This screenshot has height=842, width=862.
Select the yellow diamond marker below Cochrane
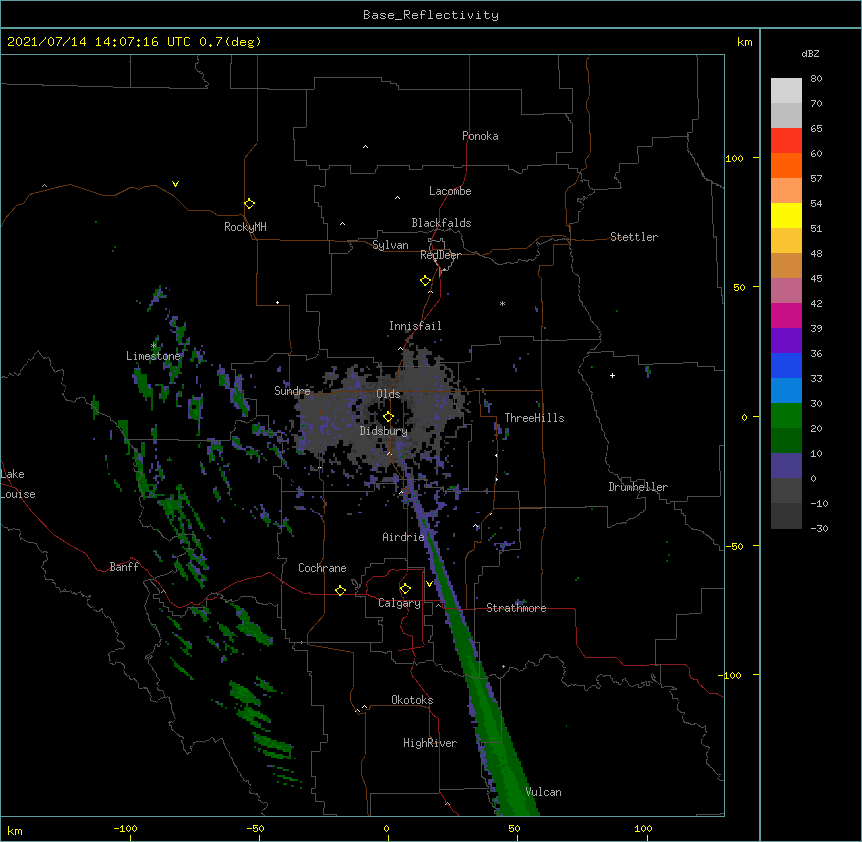coord(340,590)
